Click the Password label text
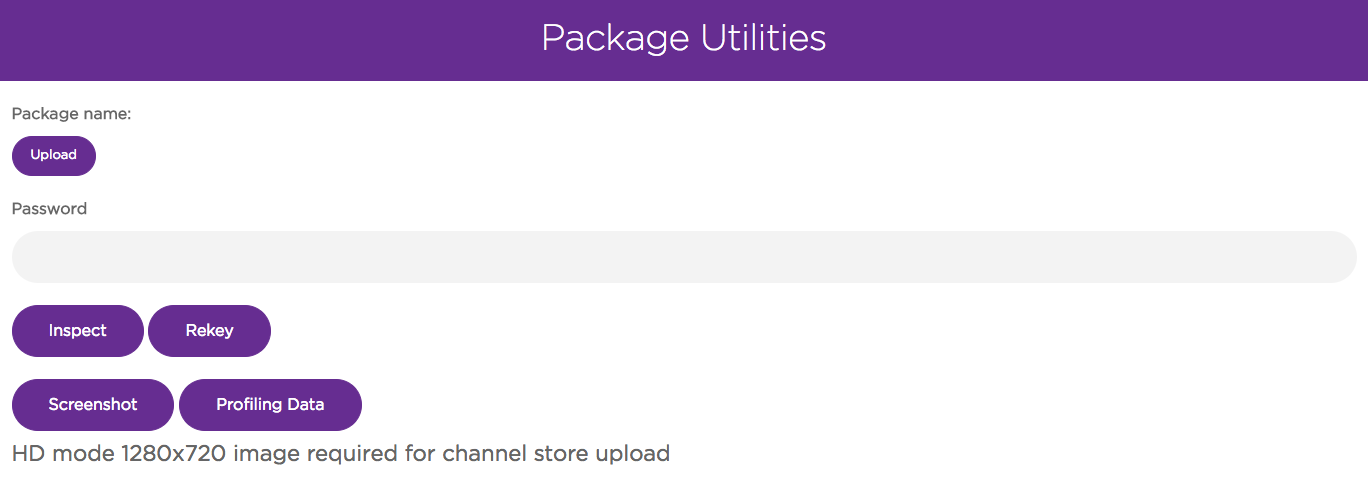 50,209
